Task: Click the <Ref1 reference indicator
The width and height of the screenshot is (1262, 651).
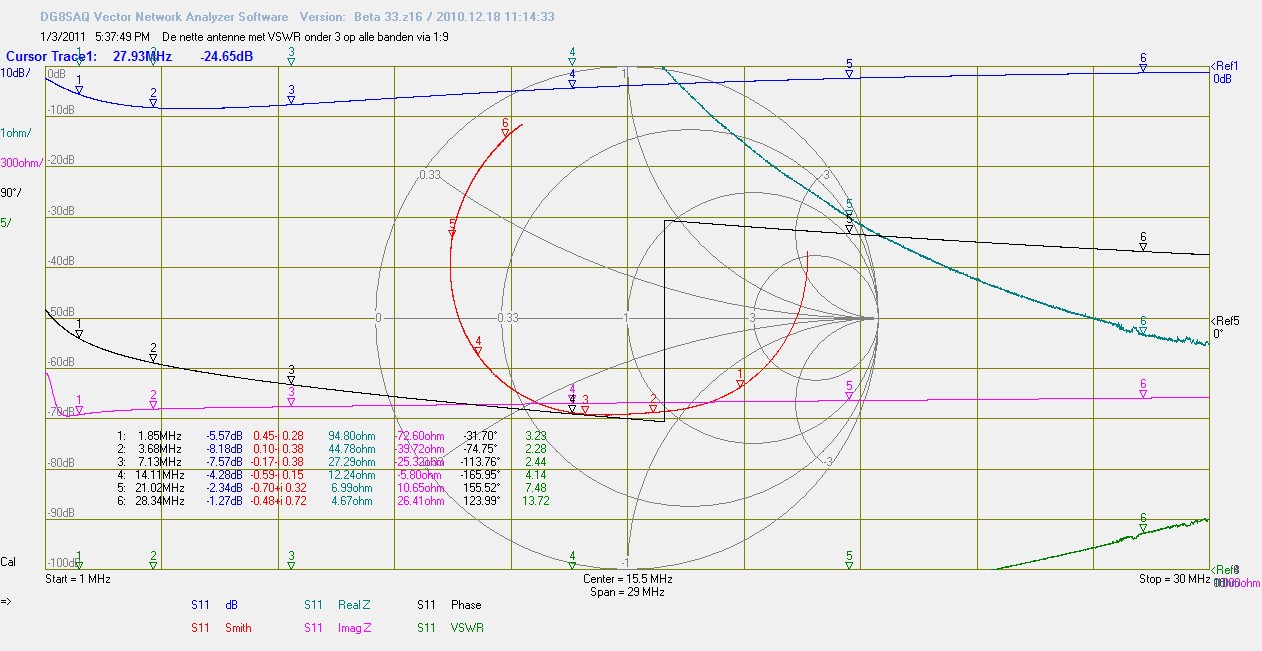Action: coord(1224,66)
